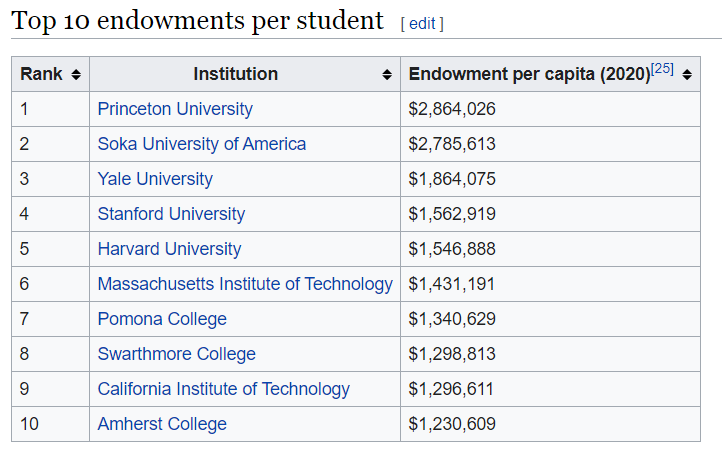Go to Pomona College page
This screenshot has height=455, width=722.
point(162,319)
